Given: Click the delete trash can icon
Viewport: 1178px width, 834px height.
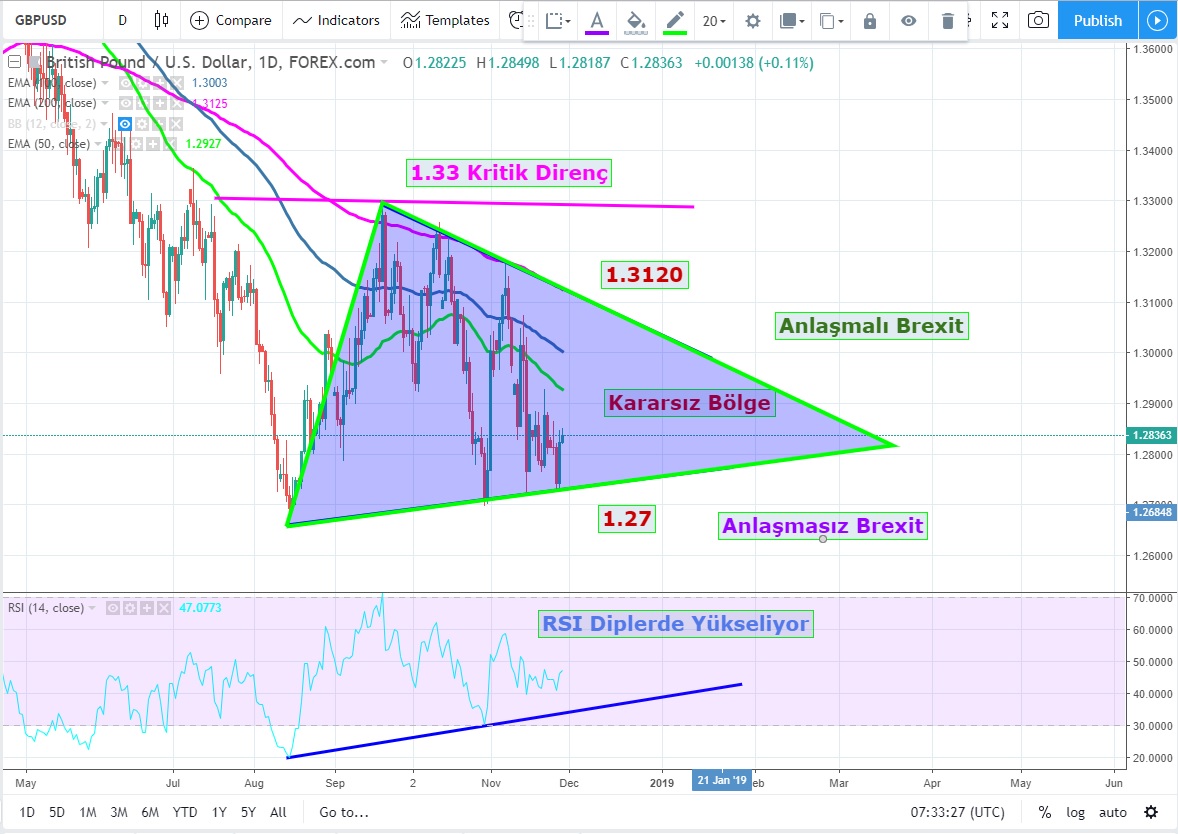Looking at the screenshot, I should [x=948, y=21].
